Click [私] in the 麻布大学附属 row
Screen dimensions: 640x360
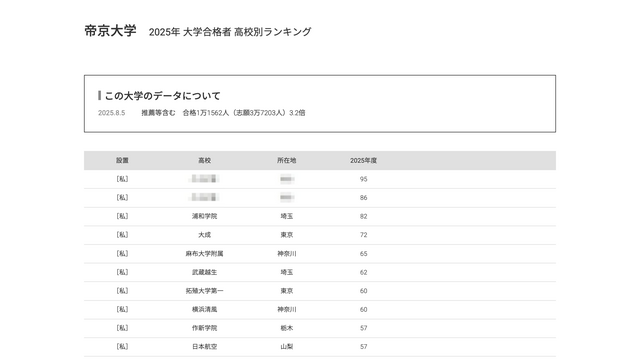click(122, 253)
